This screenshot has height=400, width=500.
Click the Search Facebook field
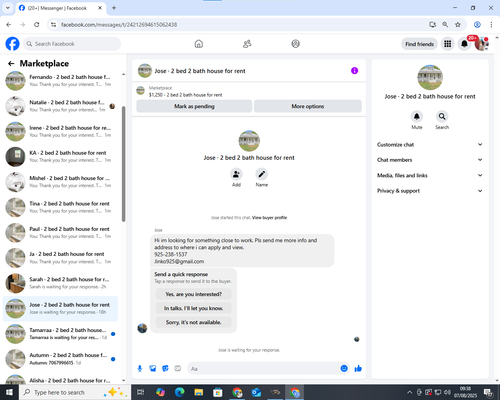click(x=72, y=44)
